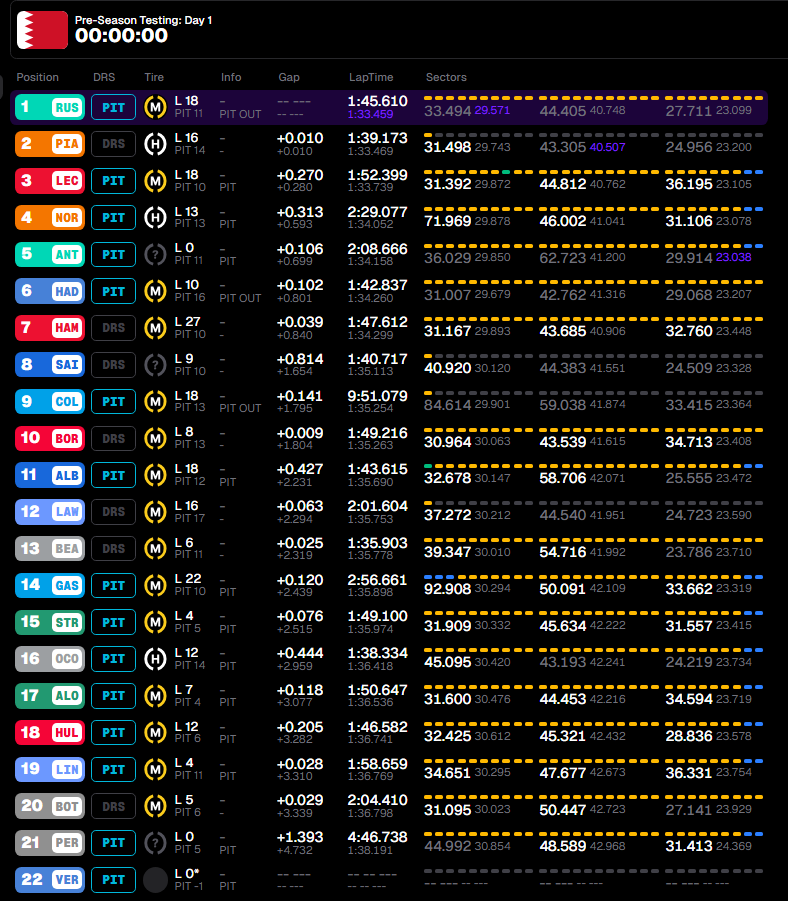Click the medium tire icon in COL row
This screenshot has width=788, height=901.
(x=155, y=401)
